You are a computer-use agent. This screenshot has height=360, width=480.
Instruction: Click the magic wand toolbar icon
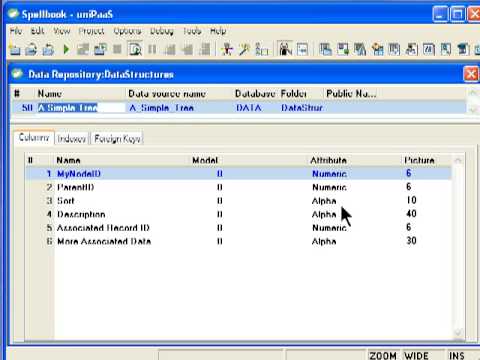(244, 49)
